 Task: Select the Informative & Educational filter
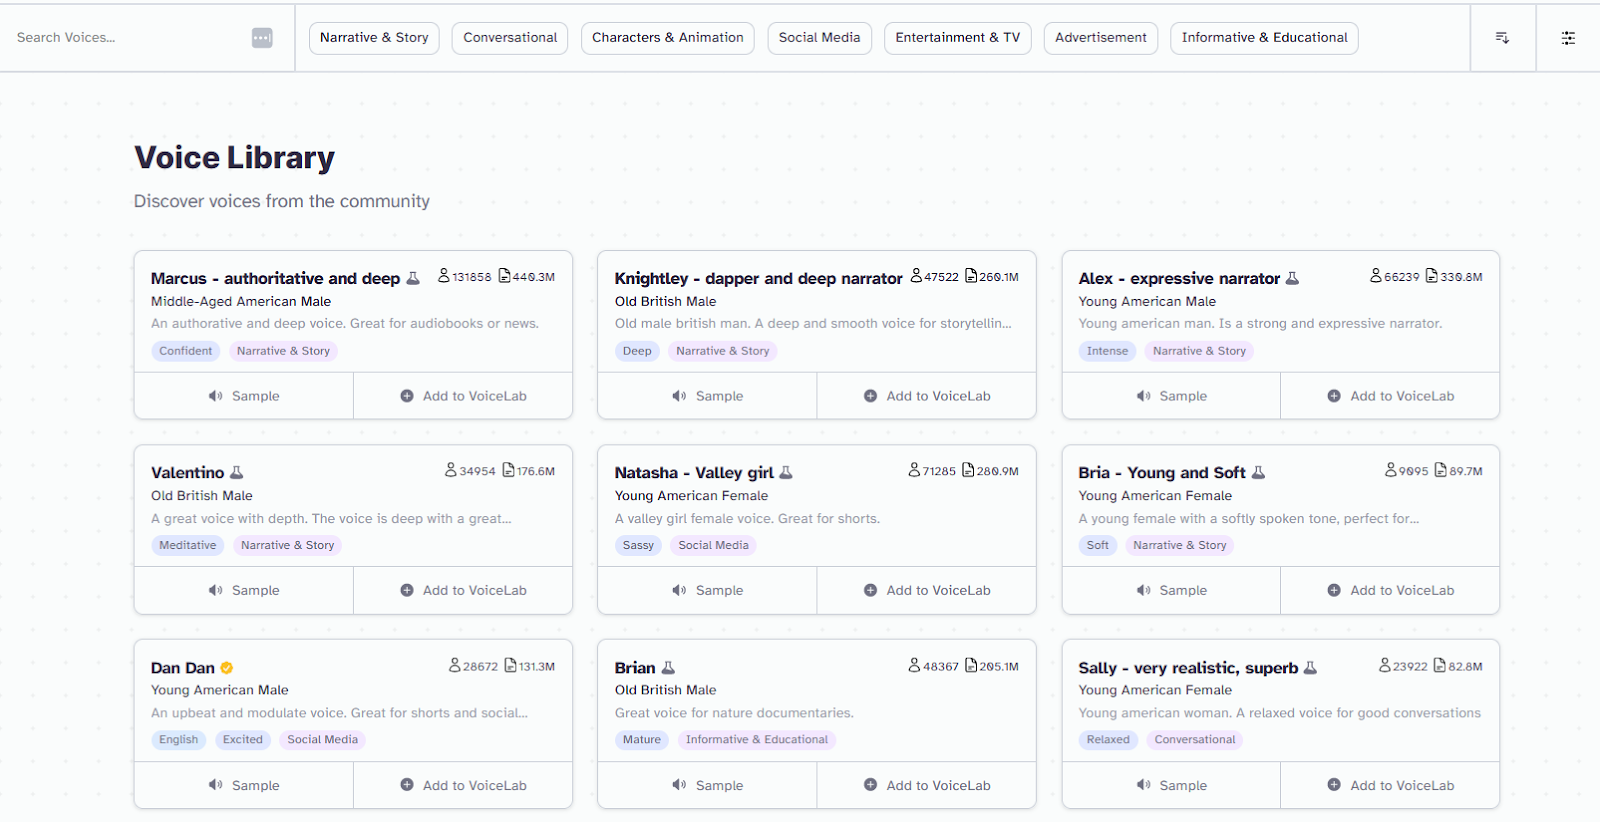pyautogui.click(x=1264, y=38)
